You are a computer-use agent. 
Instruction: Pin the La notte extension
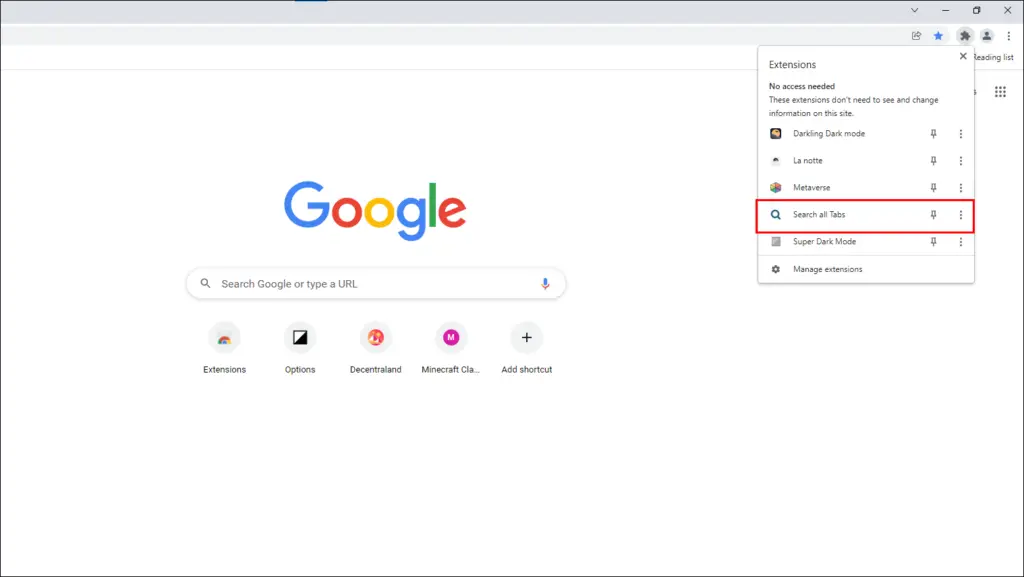tap(933, 161)
